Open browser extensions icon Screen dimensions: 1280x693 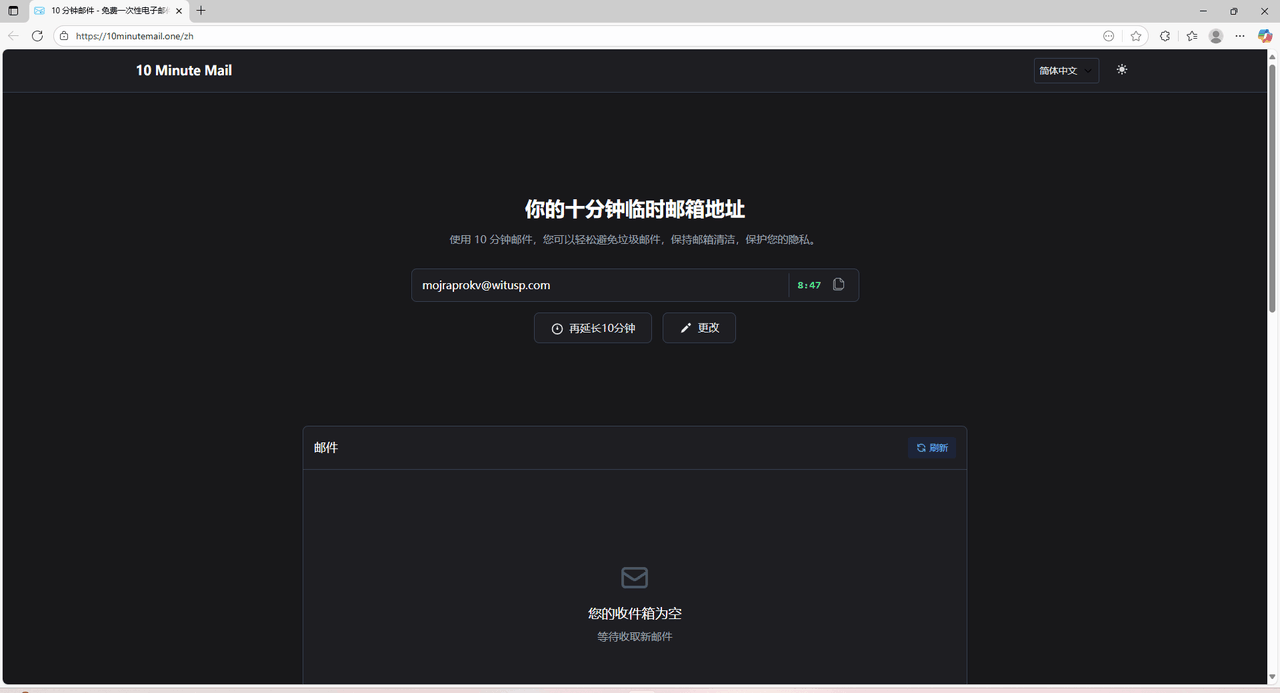pos(1165,35)
